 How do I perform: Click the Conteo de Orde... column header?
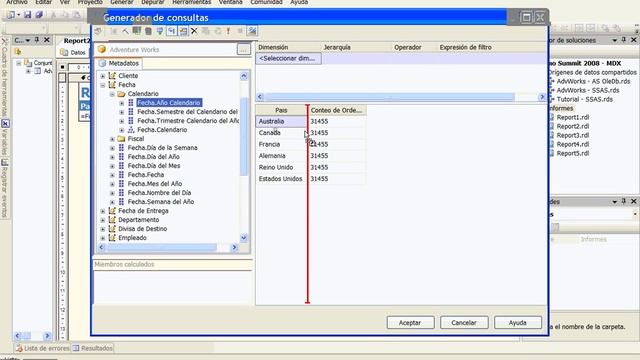click(x=336, y=110)
